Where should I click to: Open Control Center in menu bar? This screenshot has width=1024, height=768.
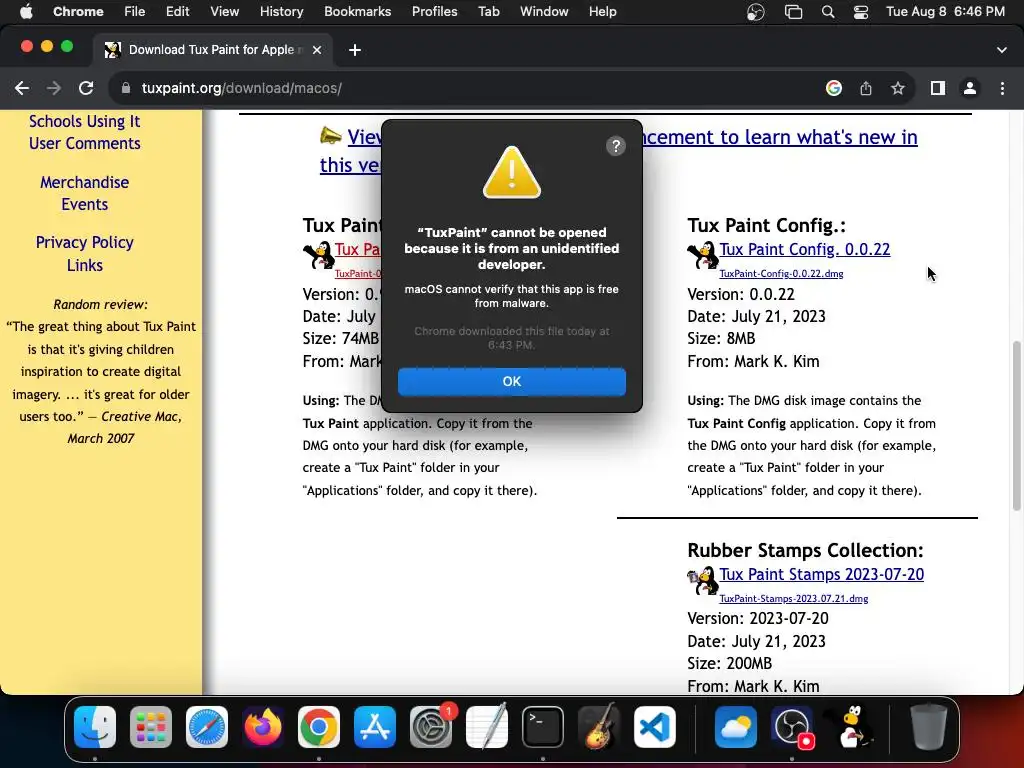pos(861,12)
